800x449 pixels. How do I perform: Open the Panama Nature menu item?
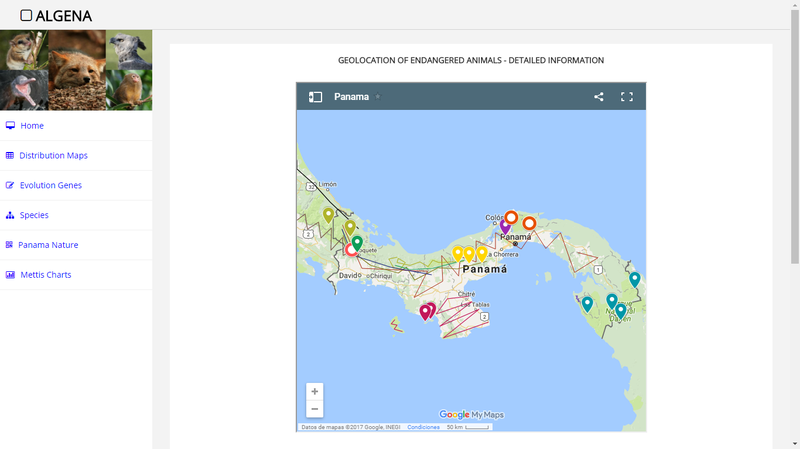point(48,245)
